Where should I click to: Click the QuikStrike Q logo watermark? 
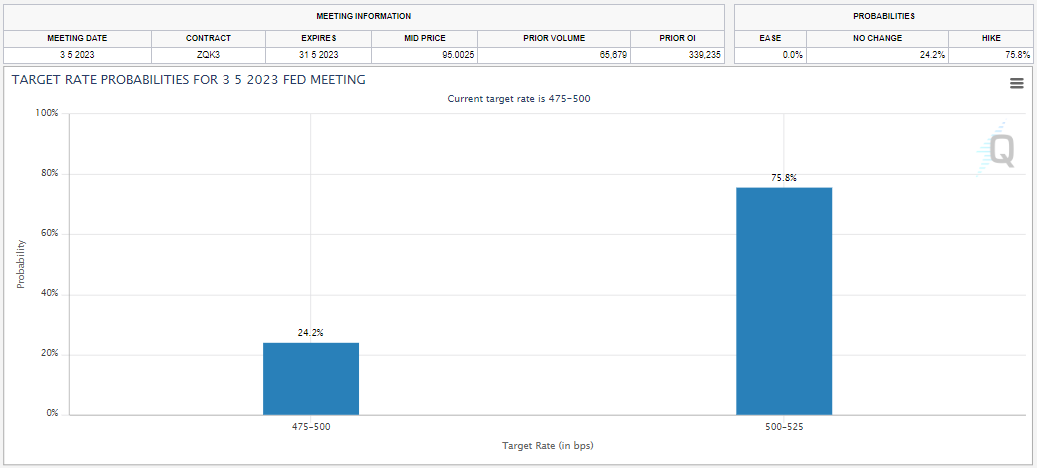[995, 149]
